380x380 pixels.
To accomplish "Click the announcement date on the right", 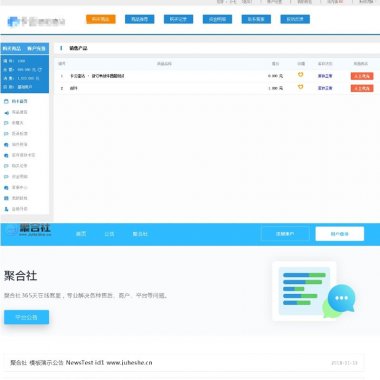I will (x=344, y=363).
